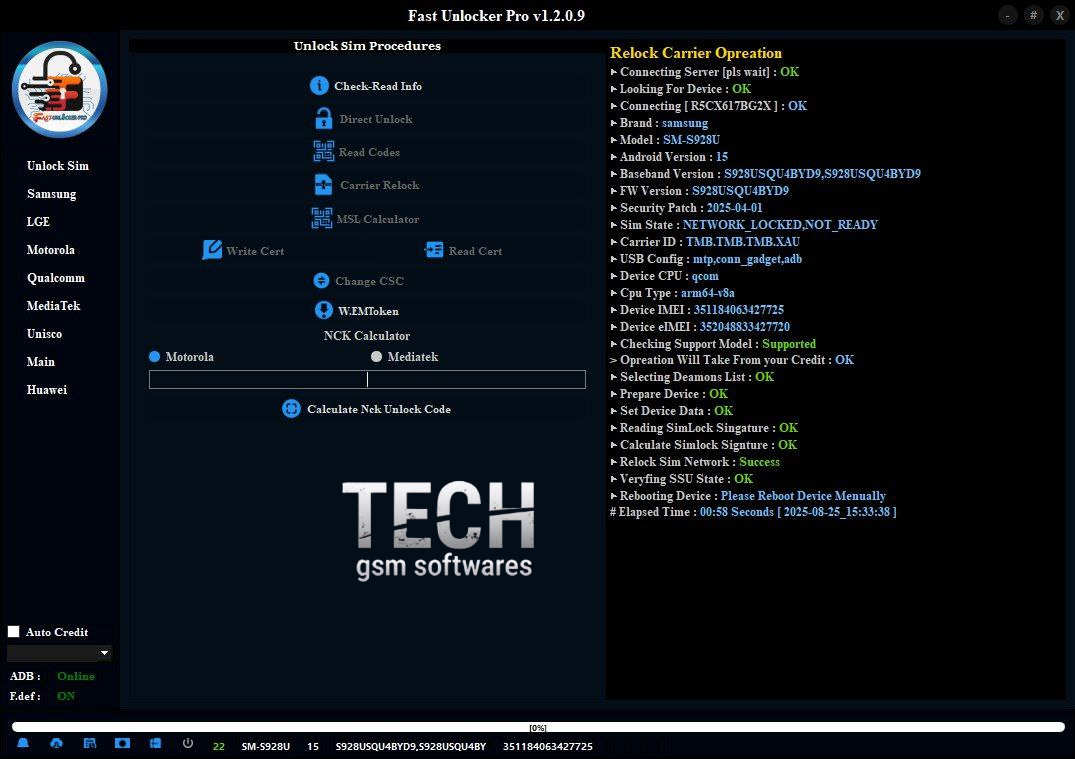Click IMEI '351184063427725' in the status bar

(548, 746)
